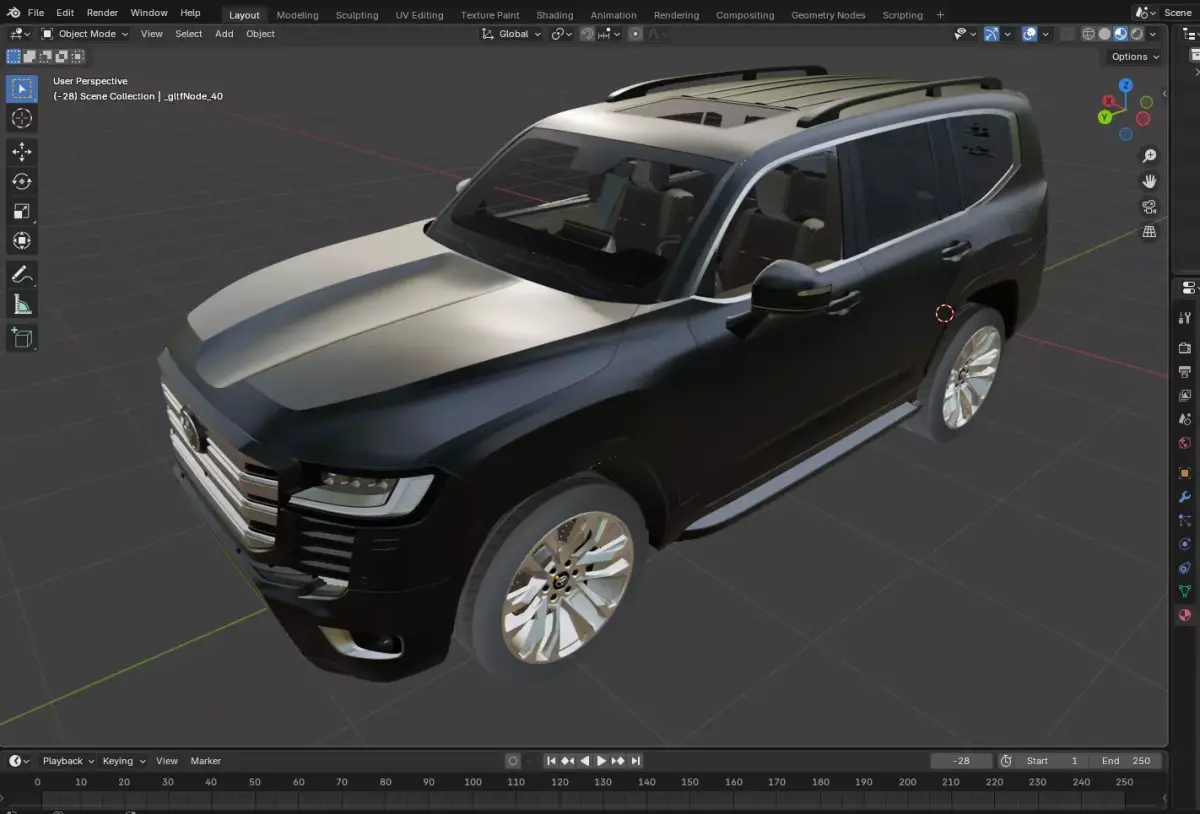Open the editor type dropdown in viewport header
The height and width of the screenshot is (814, 1200).
(20, 34)
